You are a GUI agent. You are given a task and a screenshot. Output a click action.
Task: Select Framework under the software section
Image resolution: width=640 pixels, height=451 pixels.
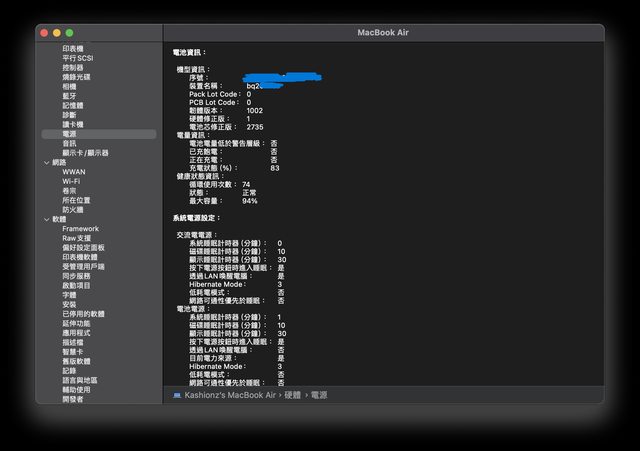(80, 229)
